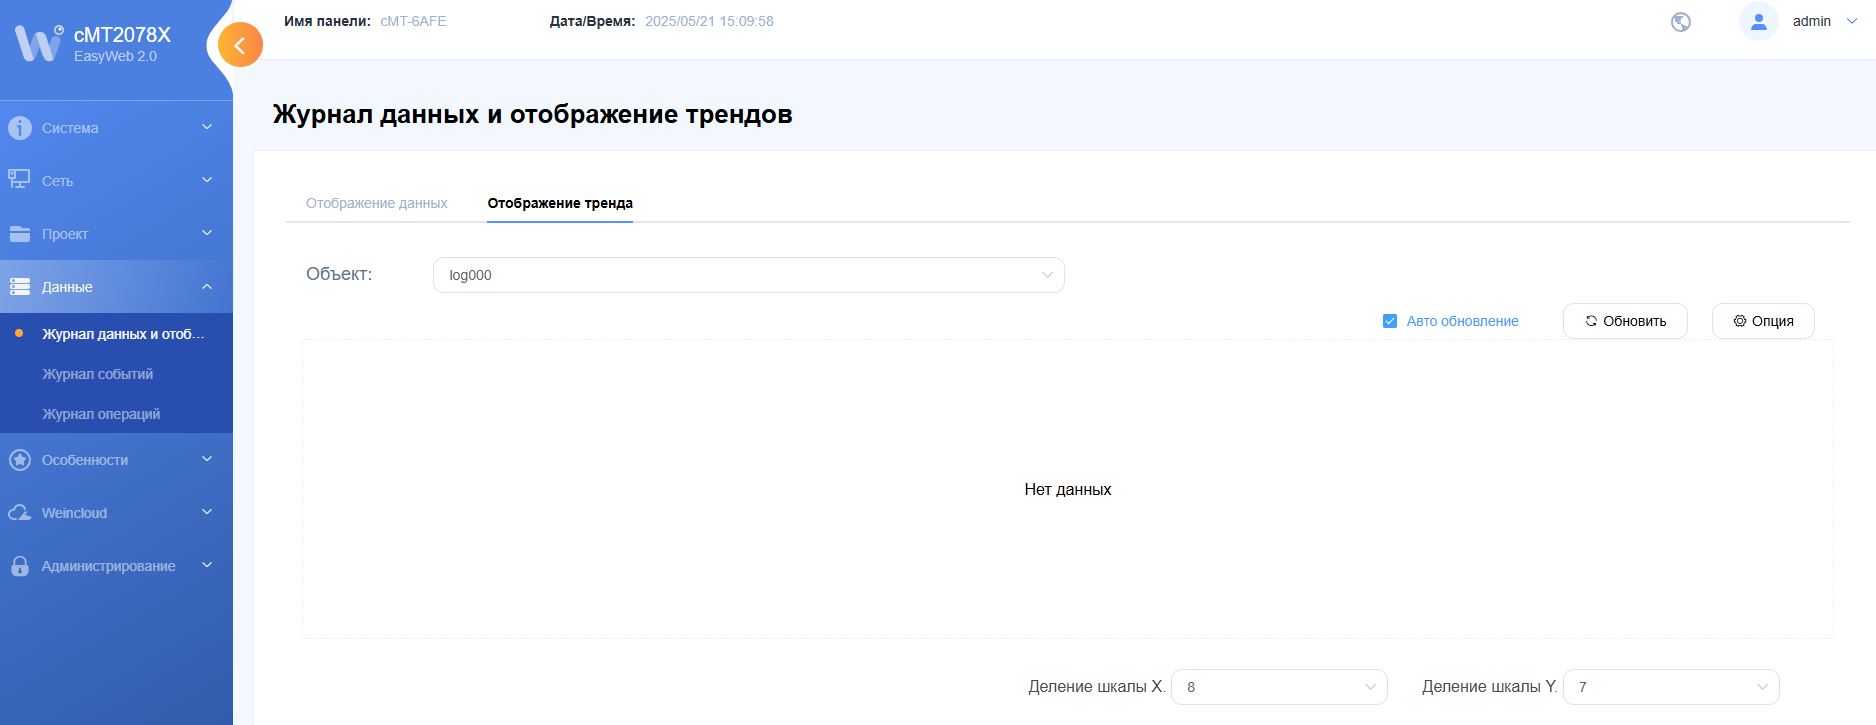This screenshot has width=1876, height=725.
Task: Switch to Отображение данных tab
Action: (376, 203)
